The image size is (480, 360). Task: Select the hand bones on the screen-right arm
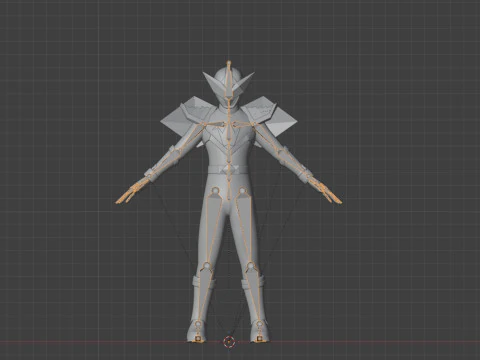coord(325,192)
